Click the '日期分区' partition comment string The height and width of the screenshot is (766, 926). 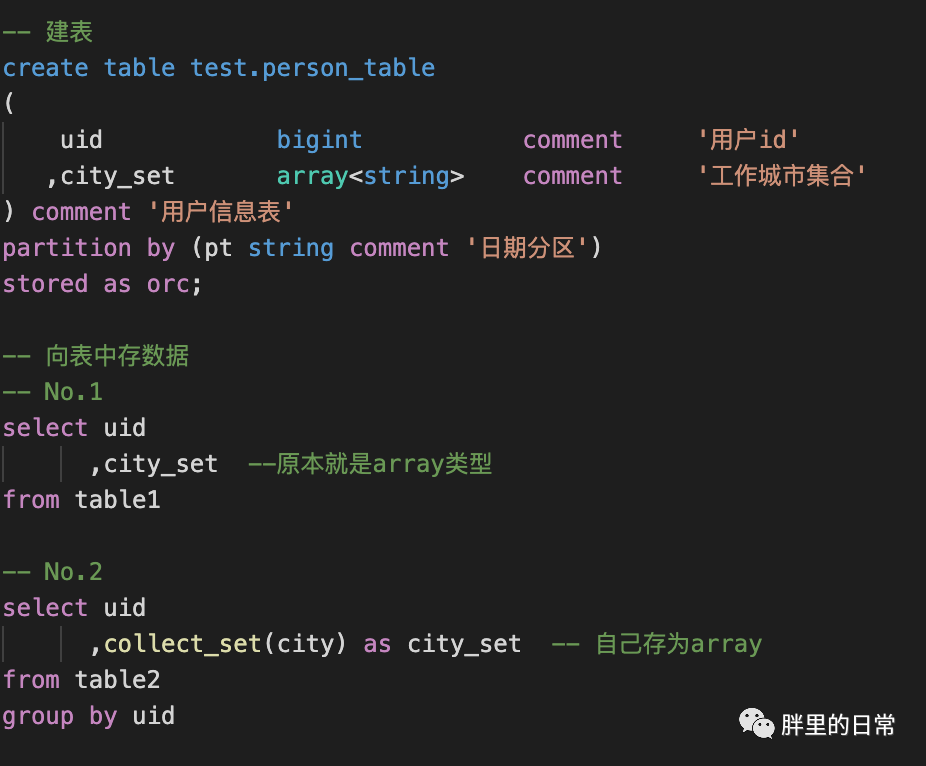[527, 247]
